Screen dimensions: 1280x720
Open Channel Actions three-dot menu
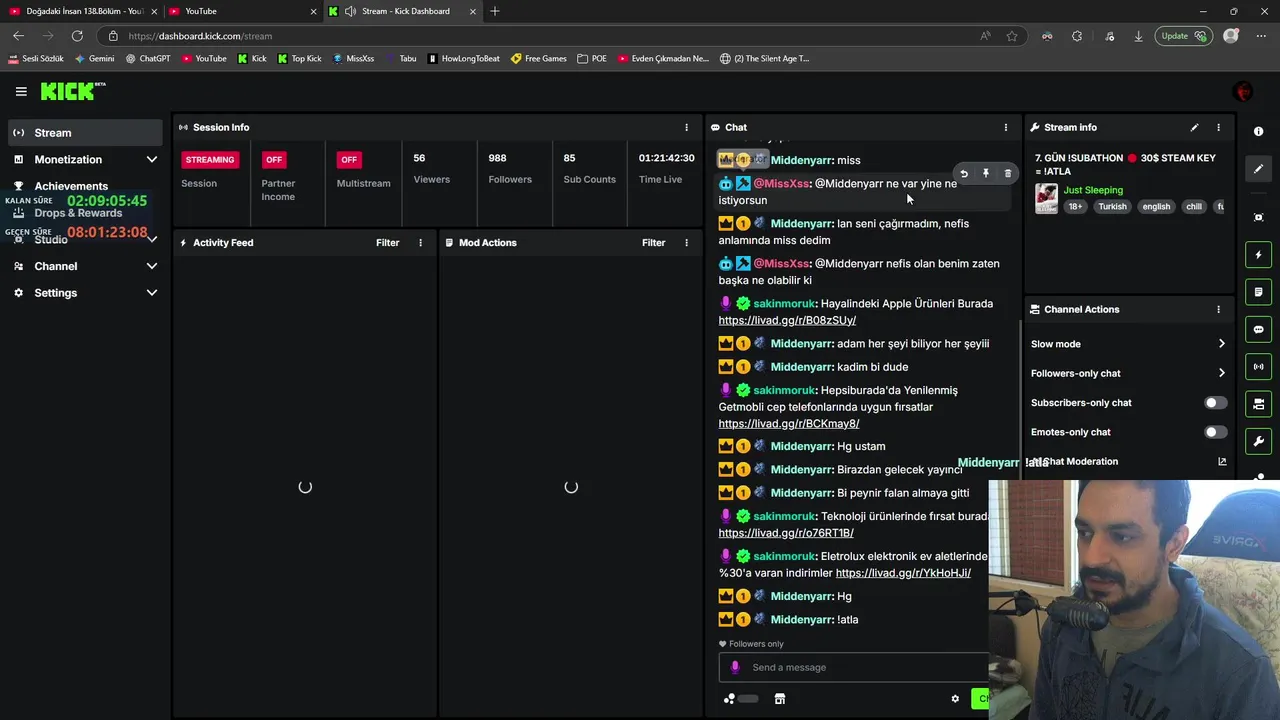pos(1218,309)
